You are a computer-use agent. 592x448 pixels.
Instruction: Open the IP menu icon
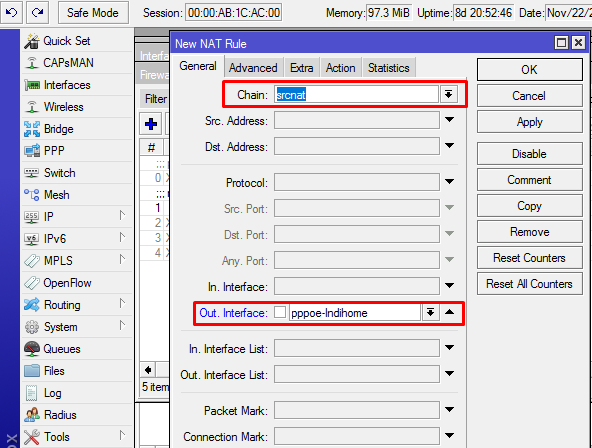(x=32, y=217)
